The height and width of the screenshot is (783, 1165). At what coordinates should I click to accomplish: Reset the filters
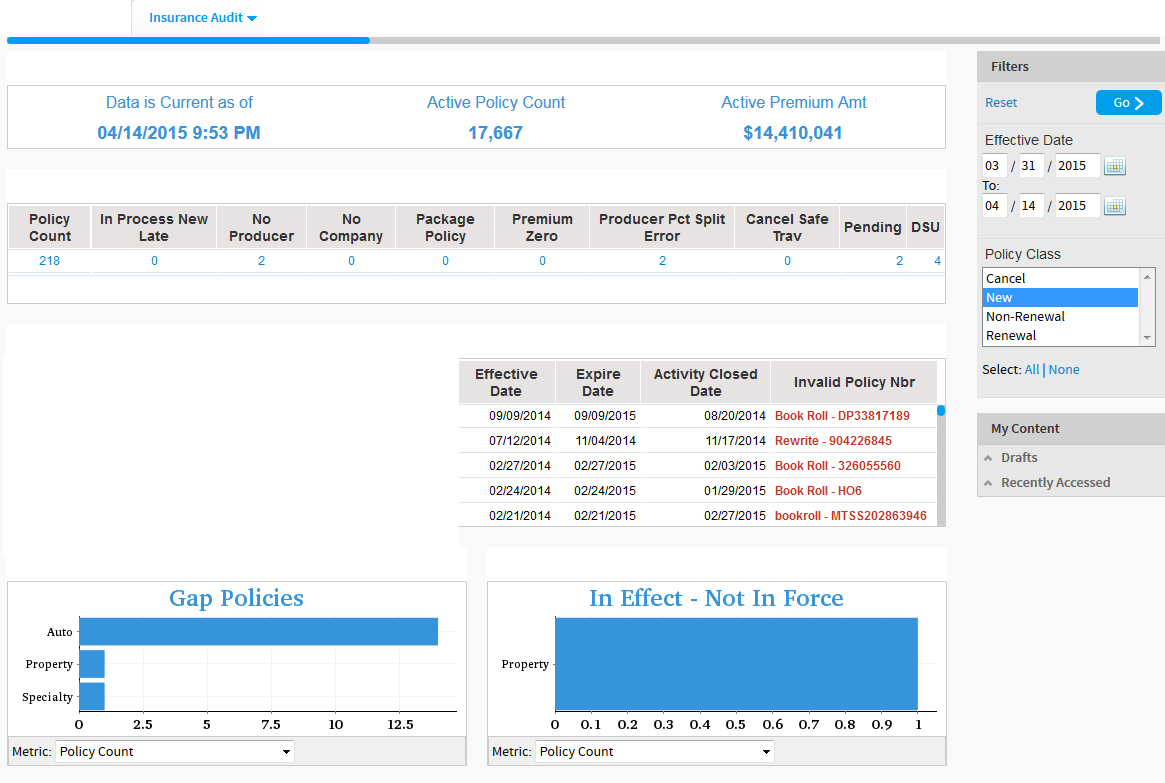(1001, 103)
